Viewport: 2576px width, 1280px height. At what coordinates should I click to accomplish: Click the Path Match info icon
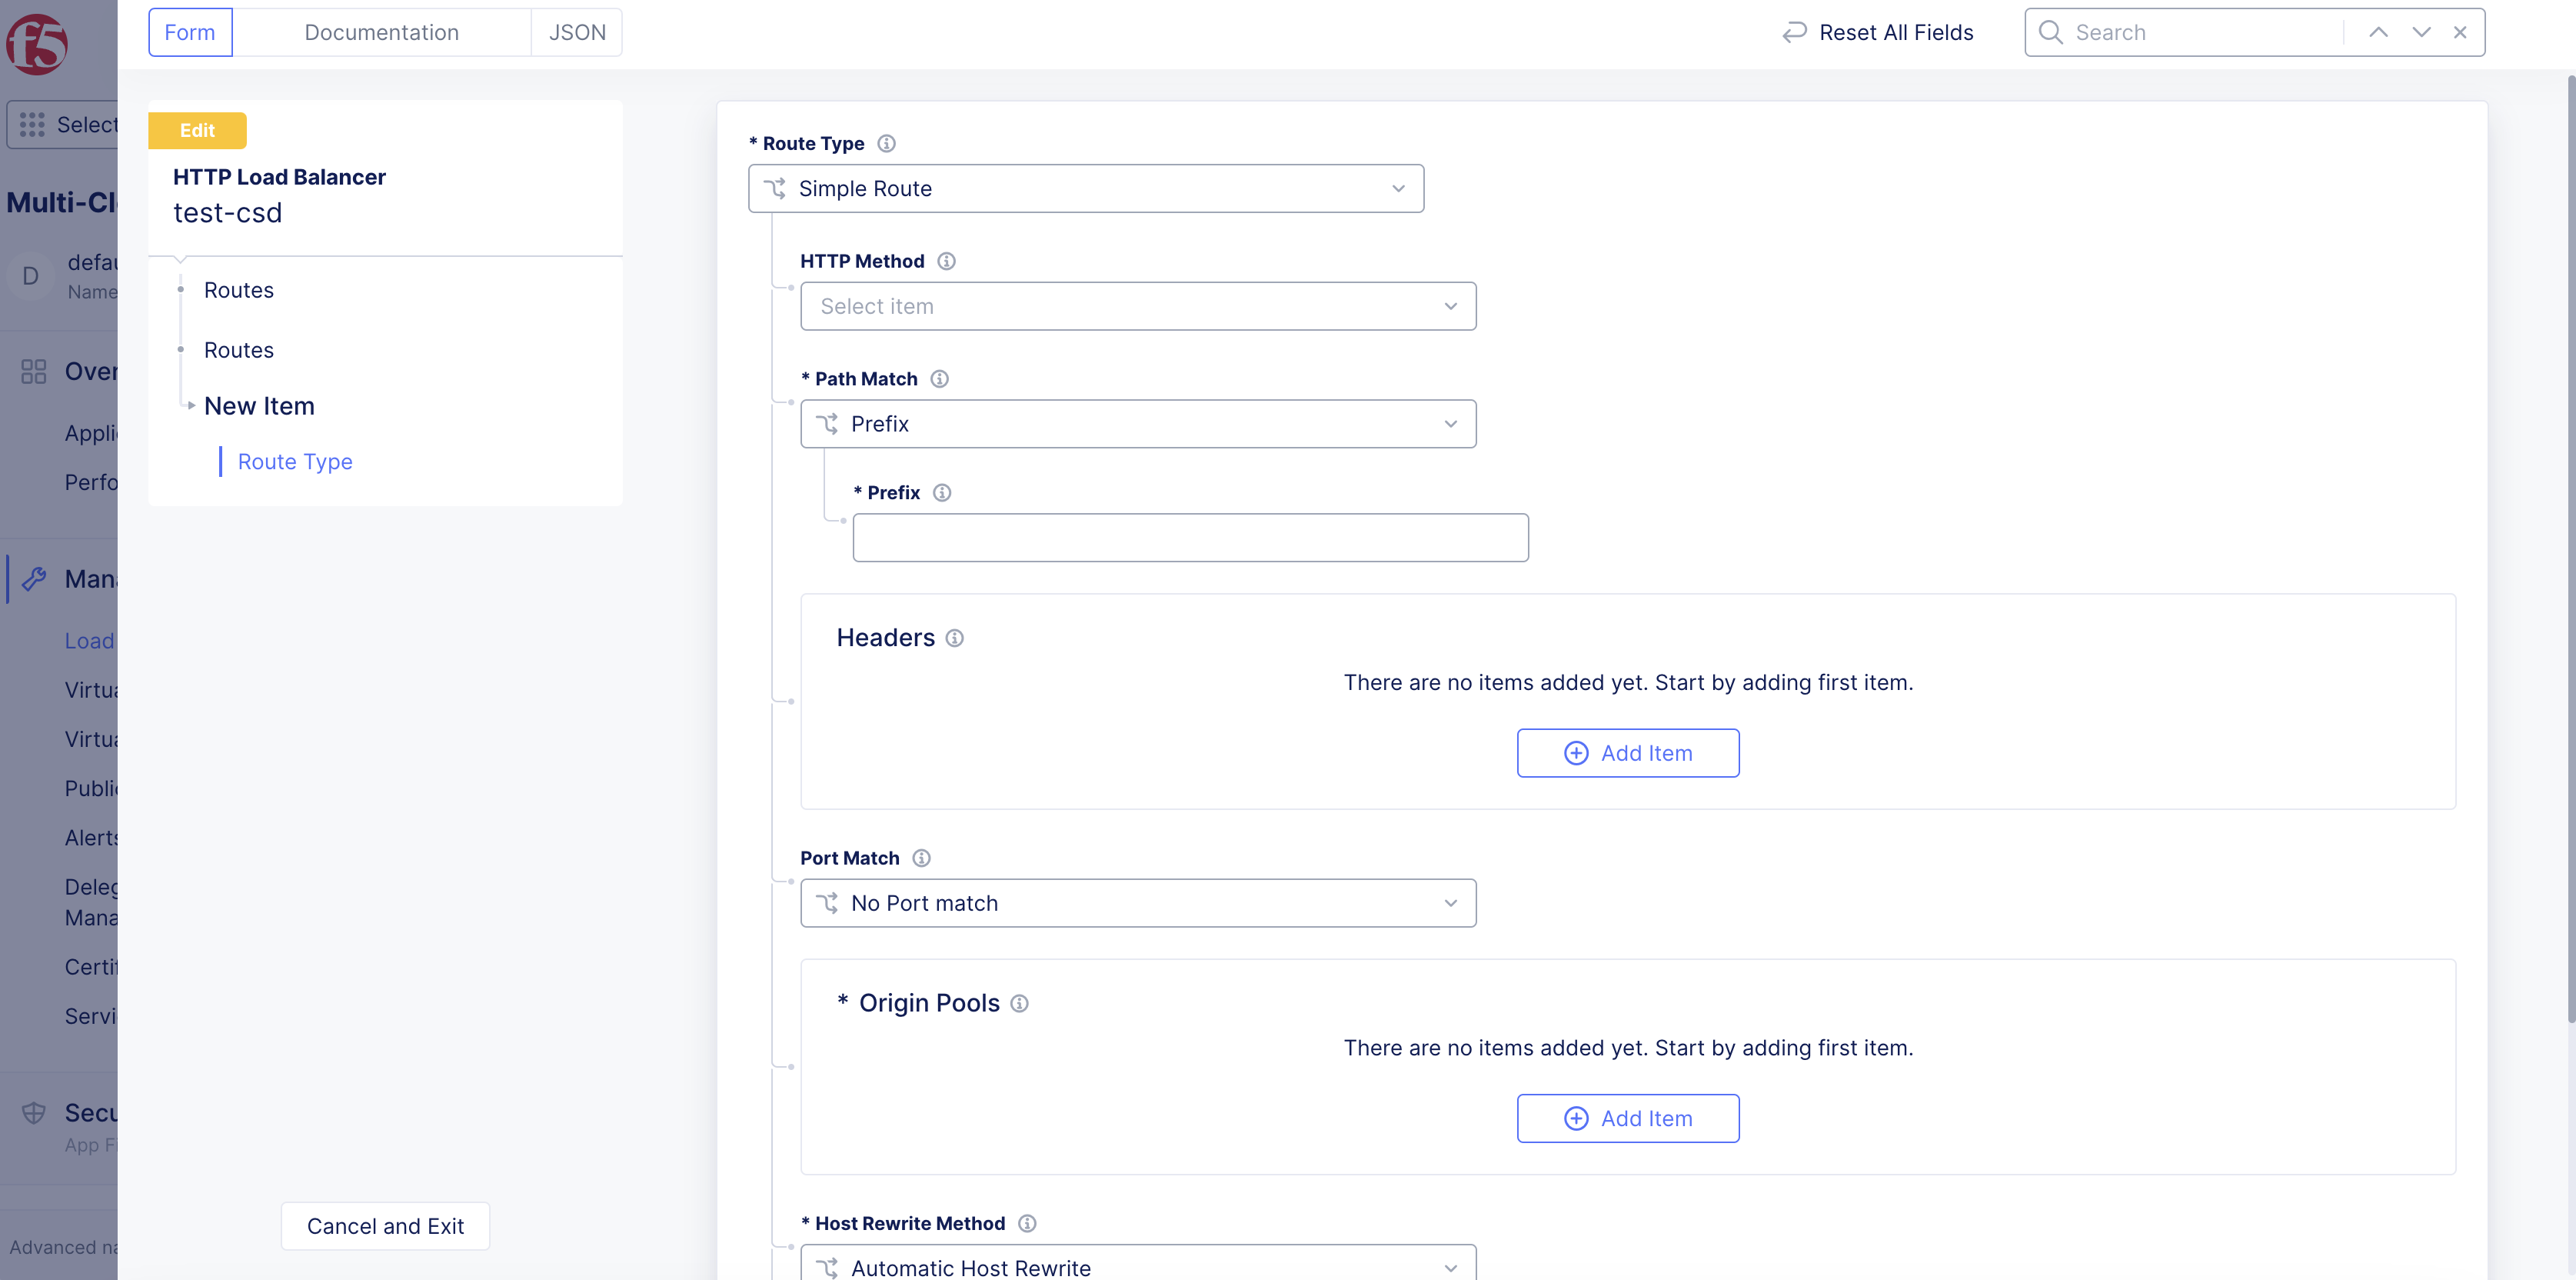tap(939, 379)
